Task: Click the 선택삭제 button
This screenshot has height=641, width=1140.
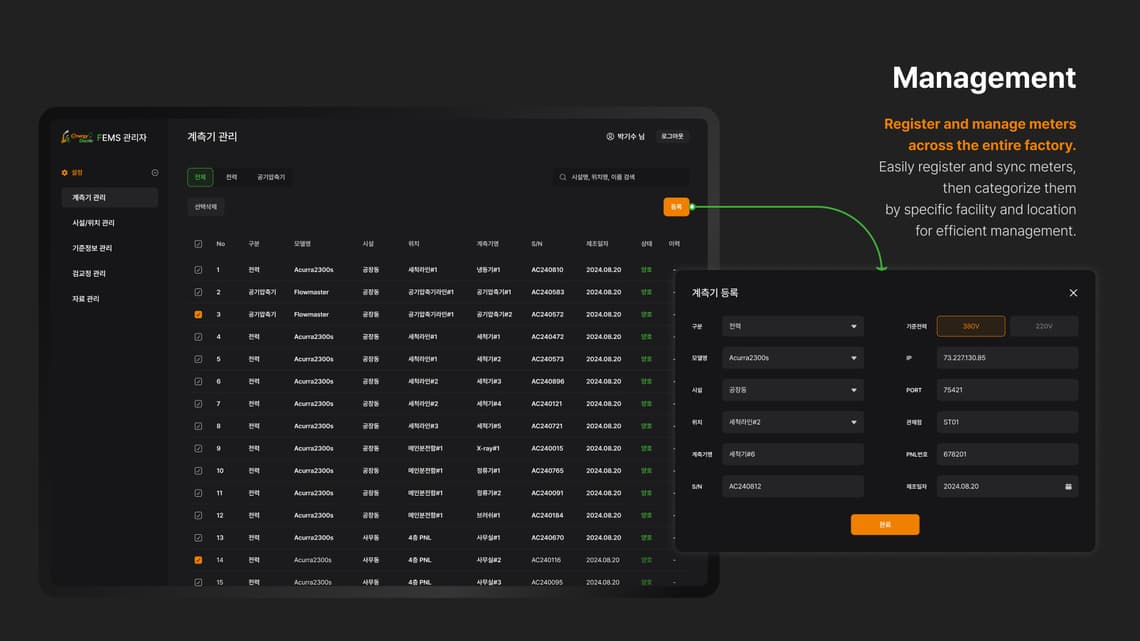Action: point(206,207)
